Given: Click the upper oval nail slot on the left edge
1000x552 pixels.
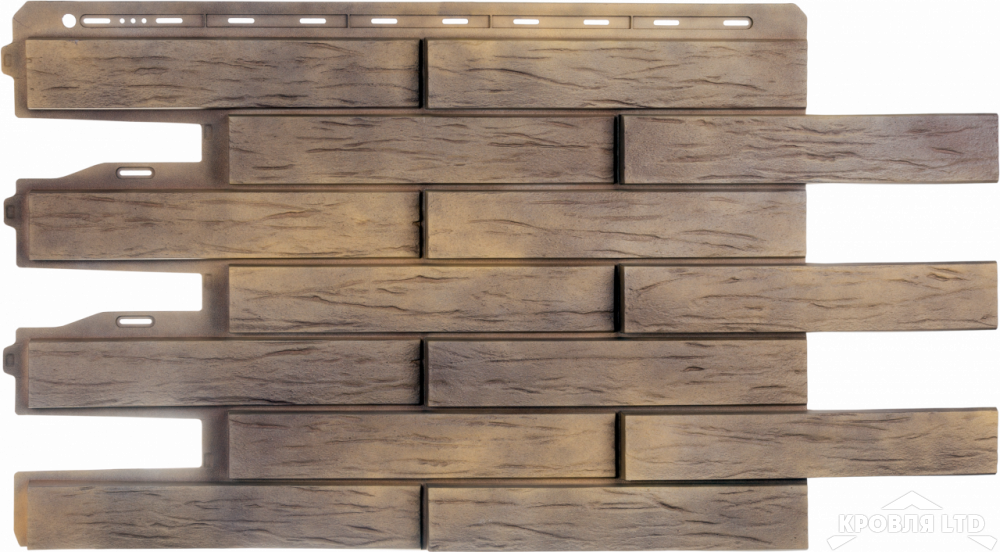Looking at the screenshot, I should 135,172.
